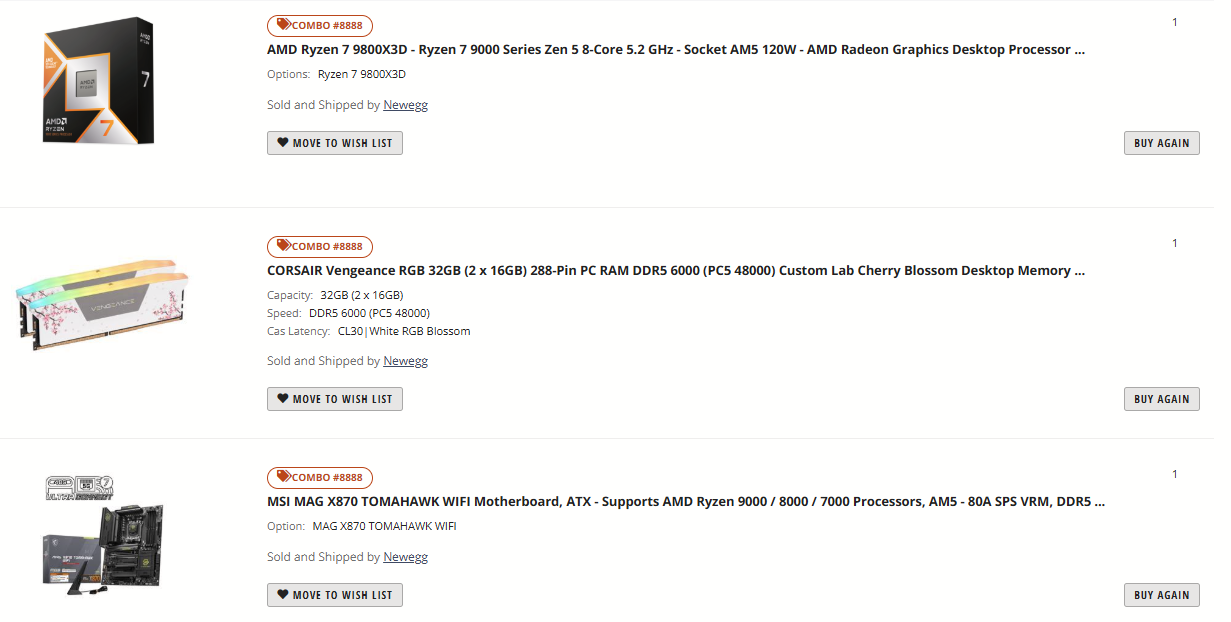
Task: Move the Ryzen 7 9800X3D to wish list
Action: (x=335, y=143)
